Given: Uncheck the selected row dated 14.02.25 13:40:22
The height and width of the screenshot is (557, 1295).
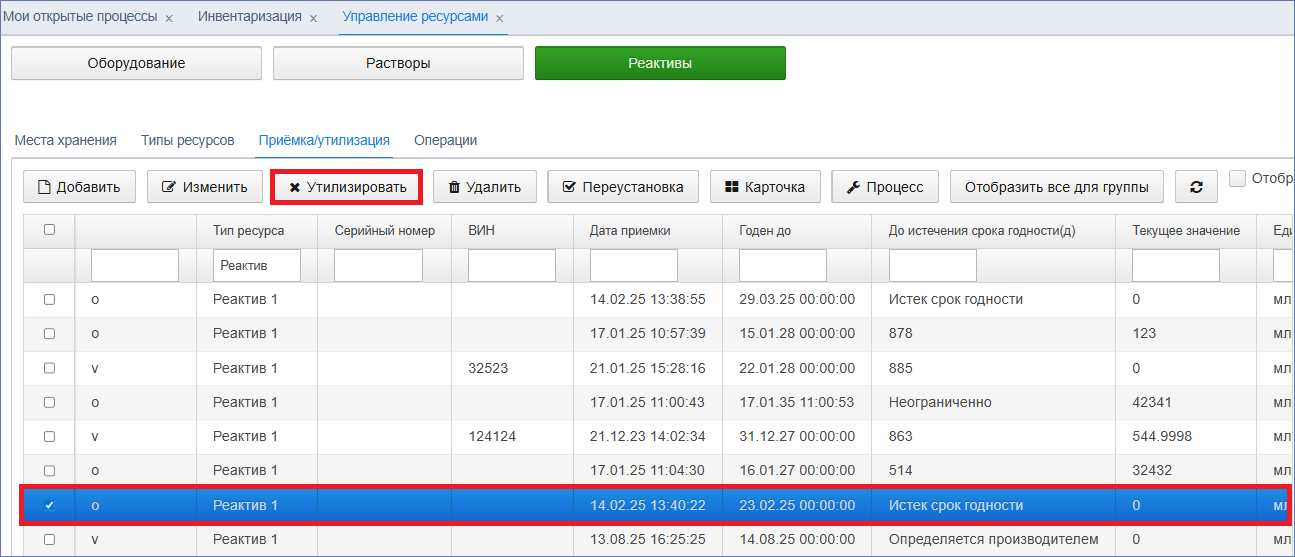Looking at the screenshot, I should coord(49,505).
